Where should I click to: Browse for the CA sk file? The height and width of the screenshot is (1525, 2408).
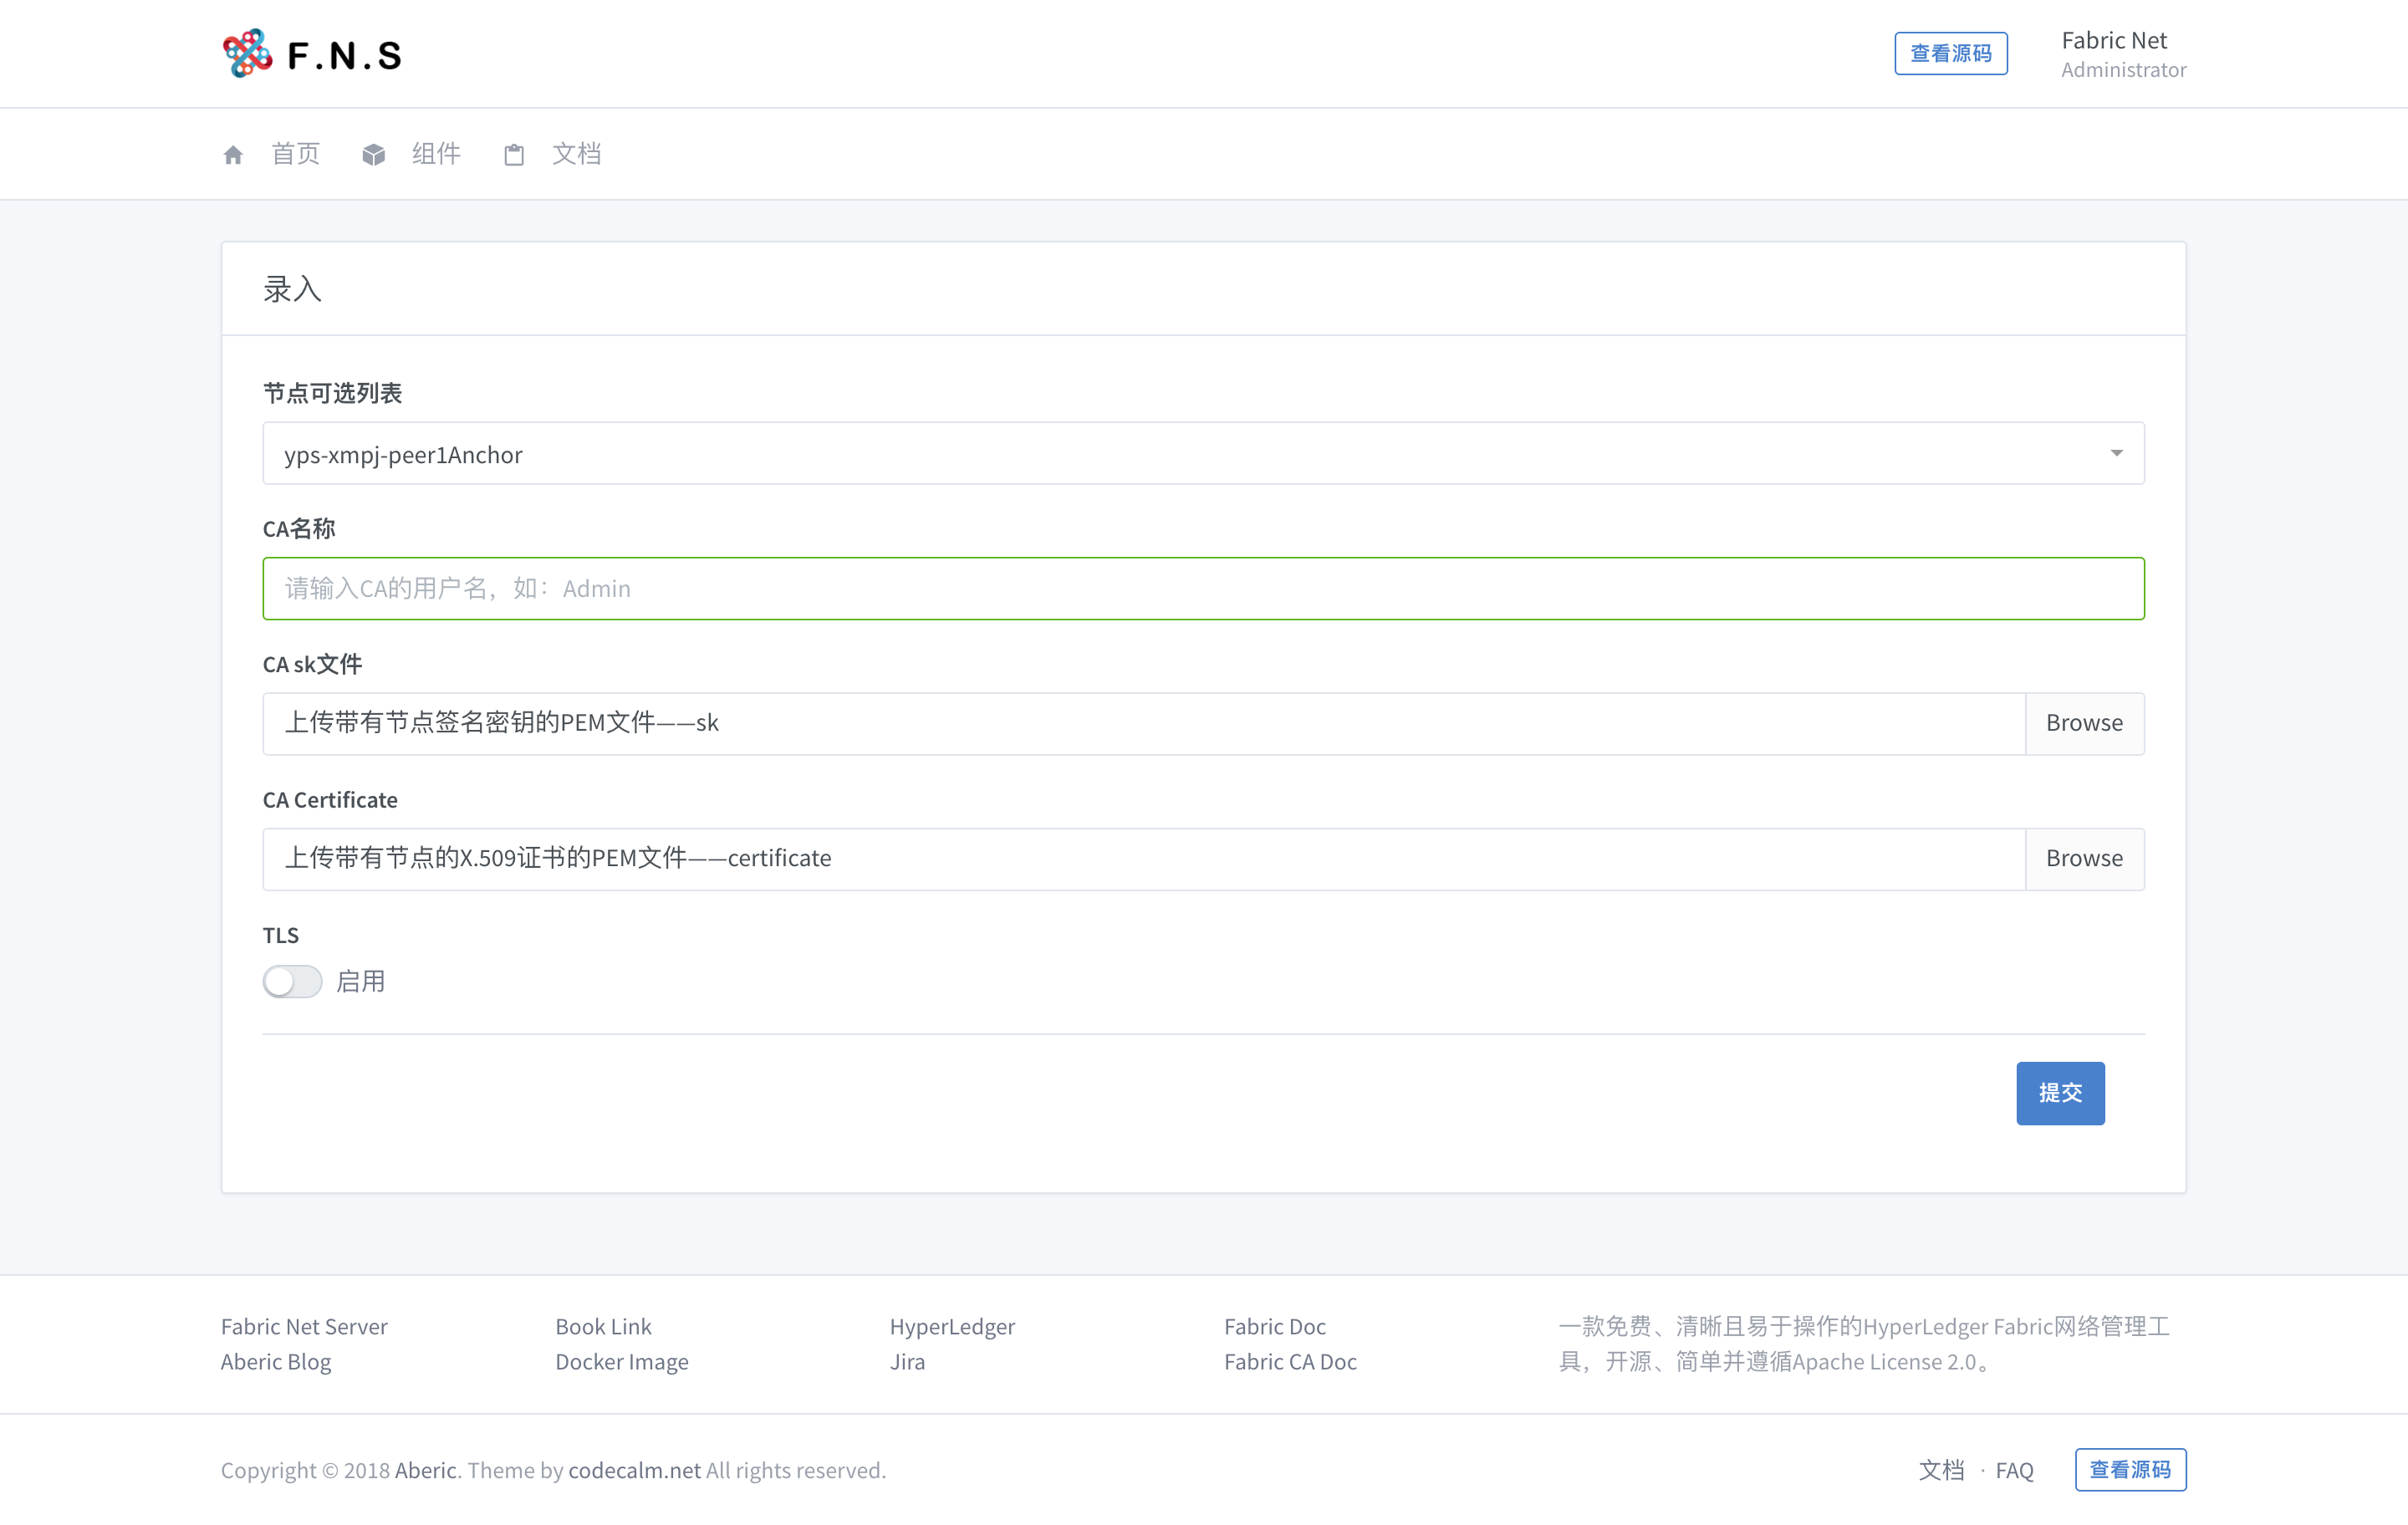pyautogui.click(x=2084, y=723)
